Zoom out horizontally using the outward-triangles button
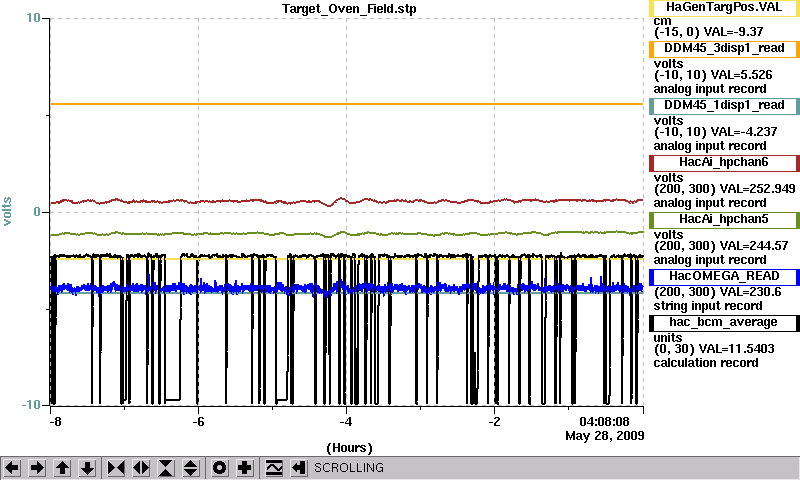Screen dimensions: 800x480 tap(141, 467)
